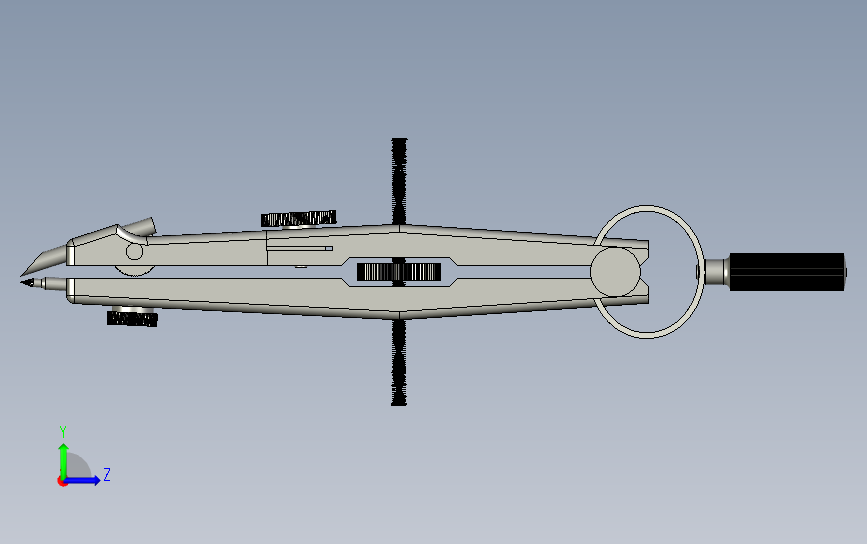Select the metal collar between ring and handle

pos(717,271)
